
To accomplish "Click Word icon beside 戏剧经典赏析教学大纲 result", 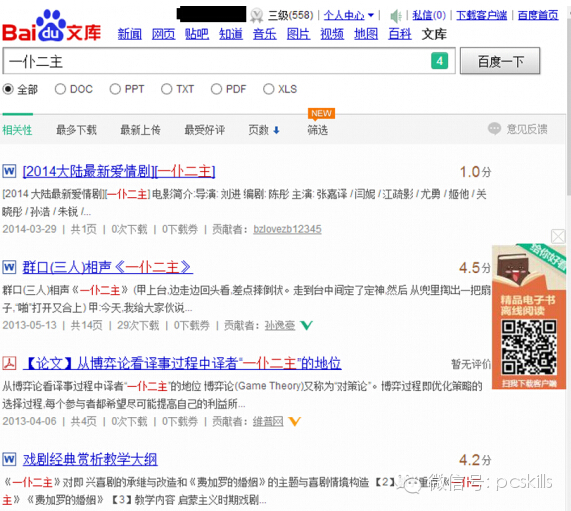I will click(x=9, y=459).
